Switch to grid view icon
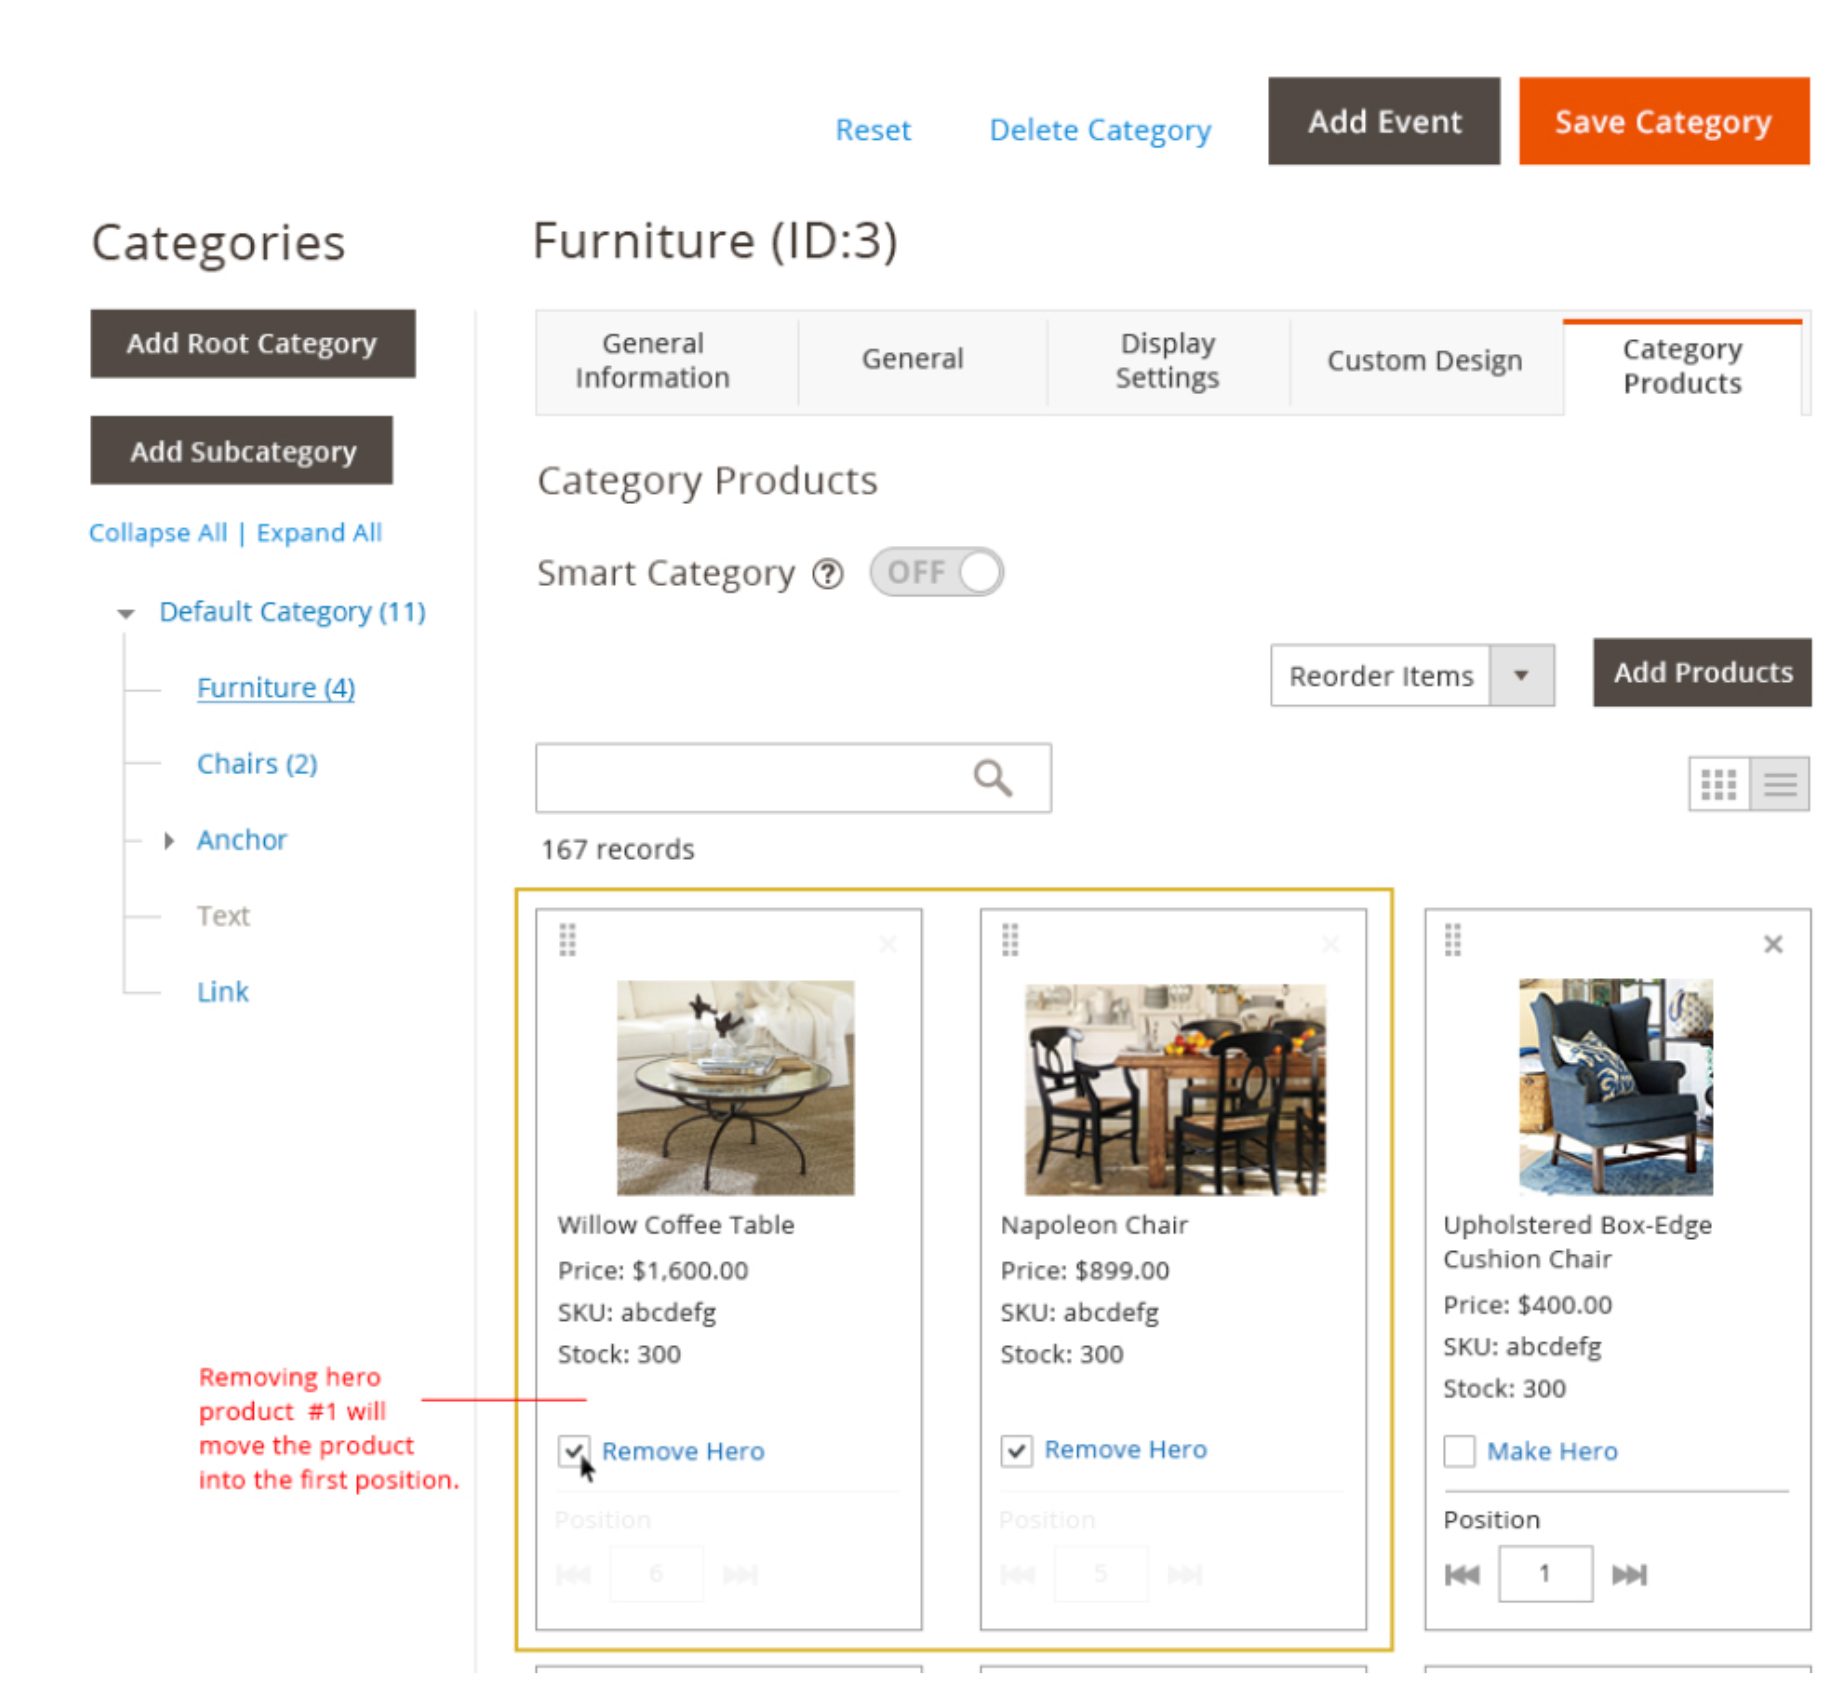Viewport: 1843px width, 1708px height. coord(1718,784)
